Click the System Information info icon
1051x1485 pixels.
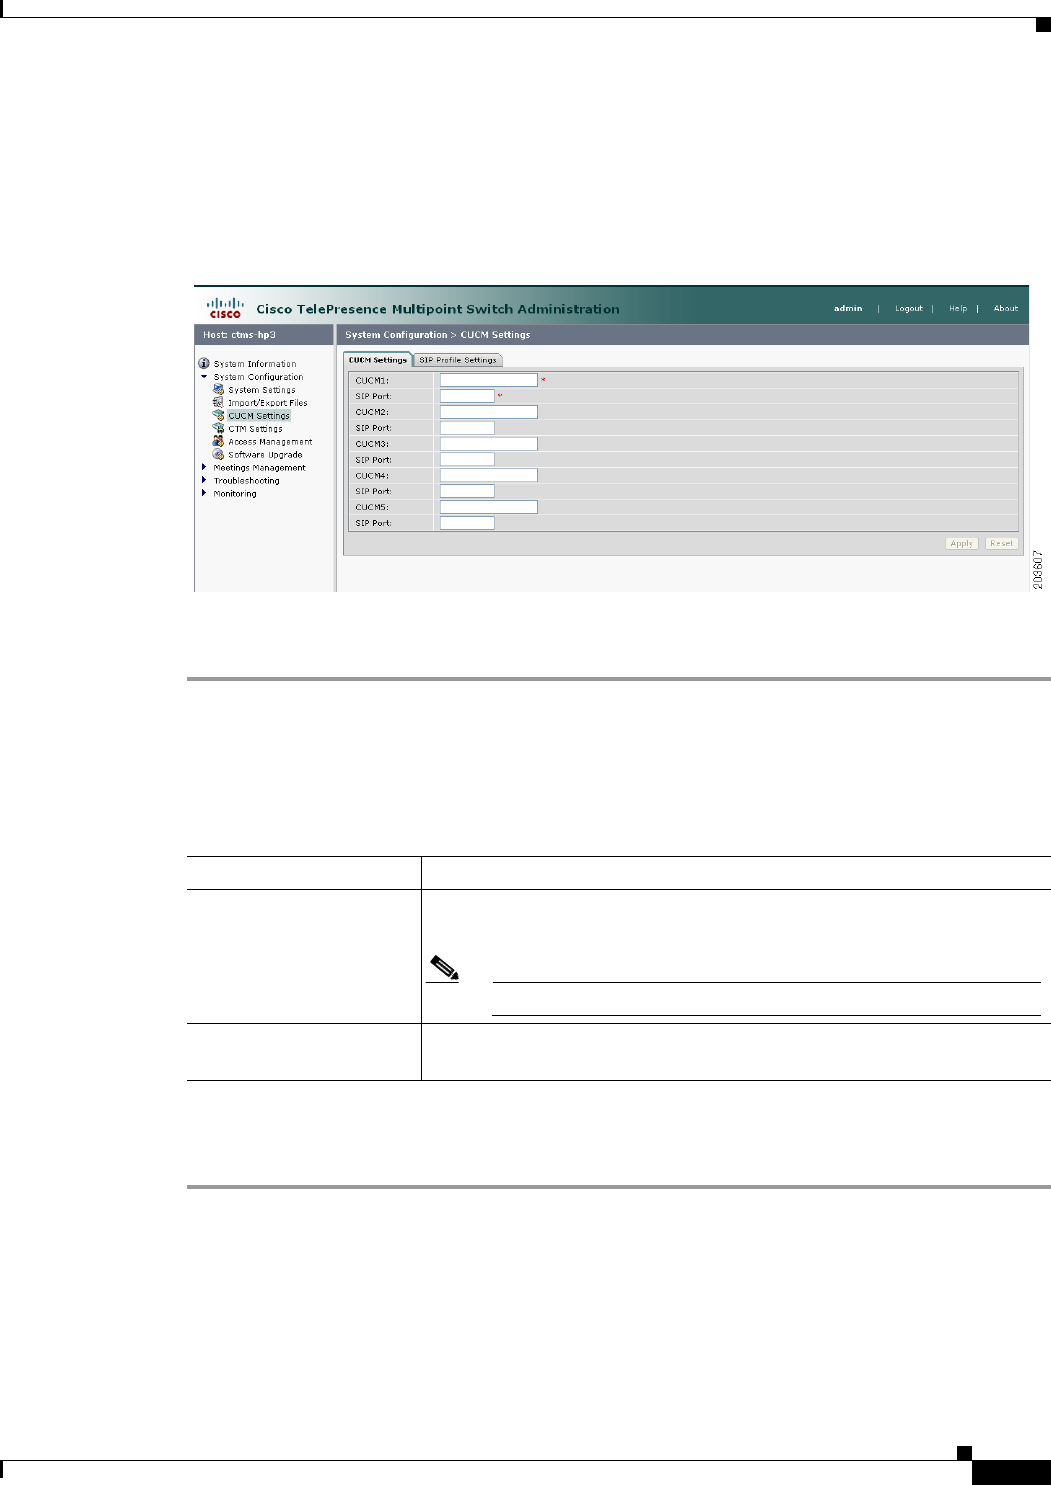pyautogui.click(x=204, y=364)
